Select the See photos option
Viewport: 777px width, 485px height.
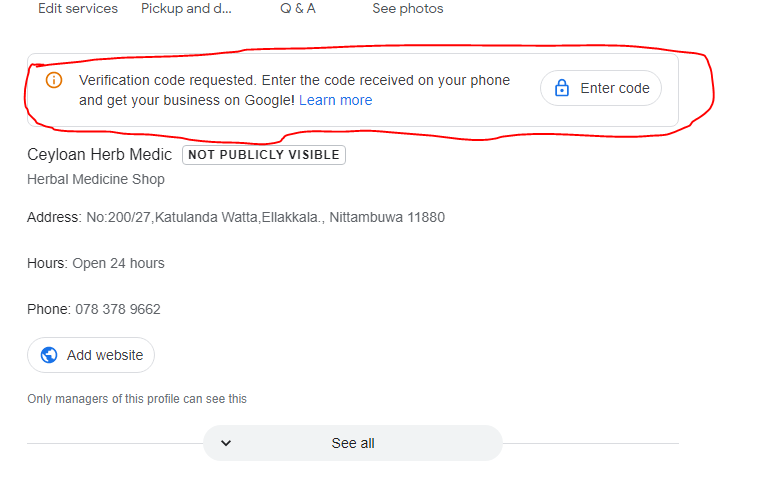[x=408, y=9]
